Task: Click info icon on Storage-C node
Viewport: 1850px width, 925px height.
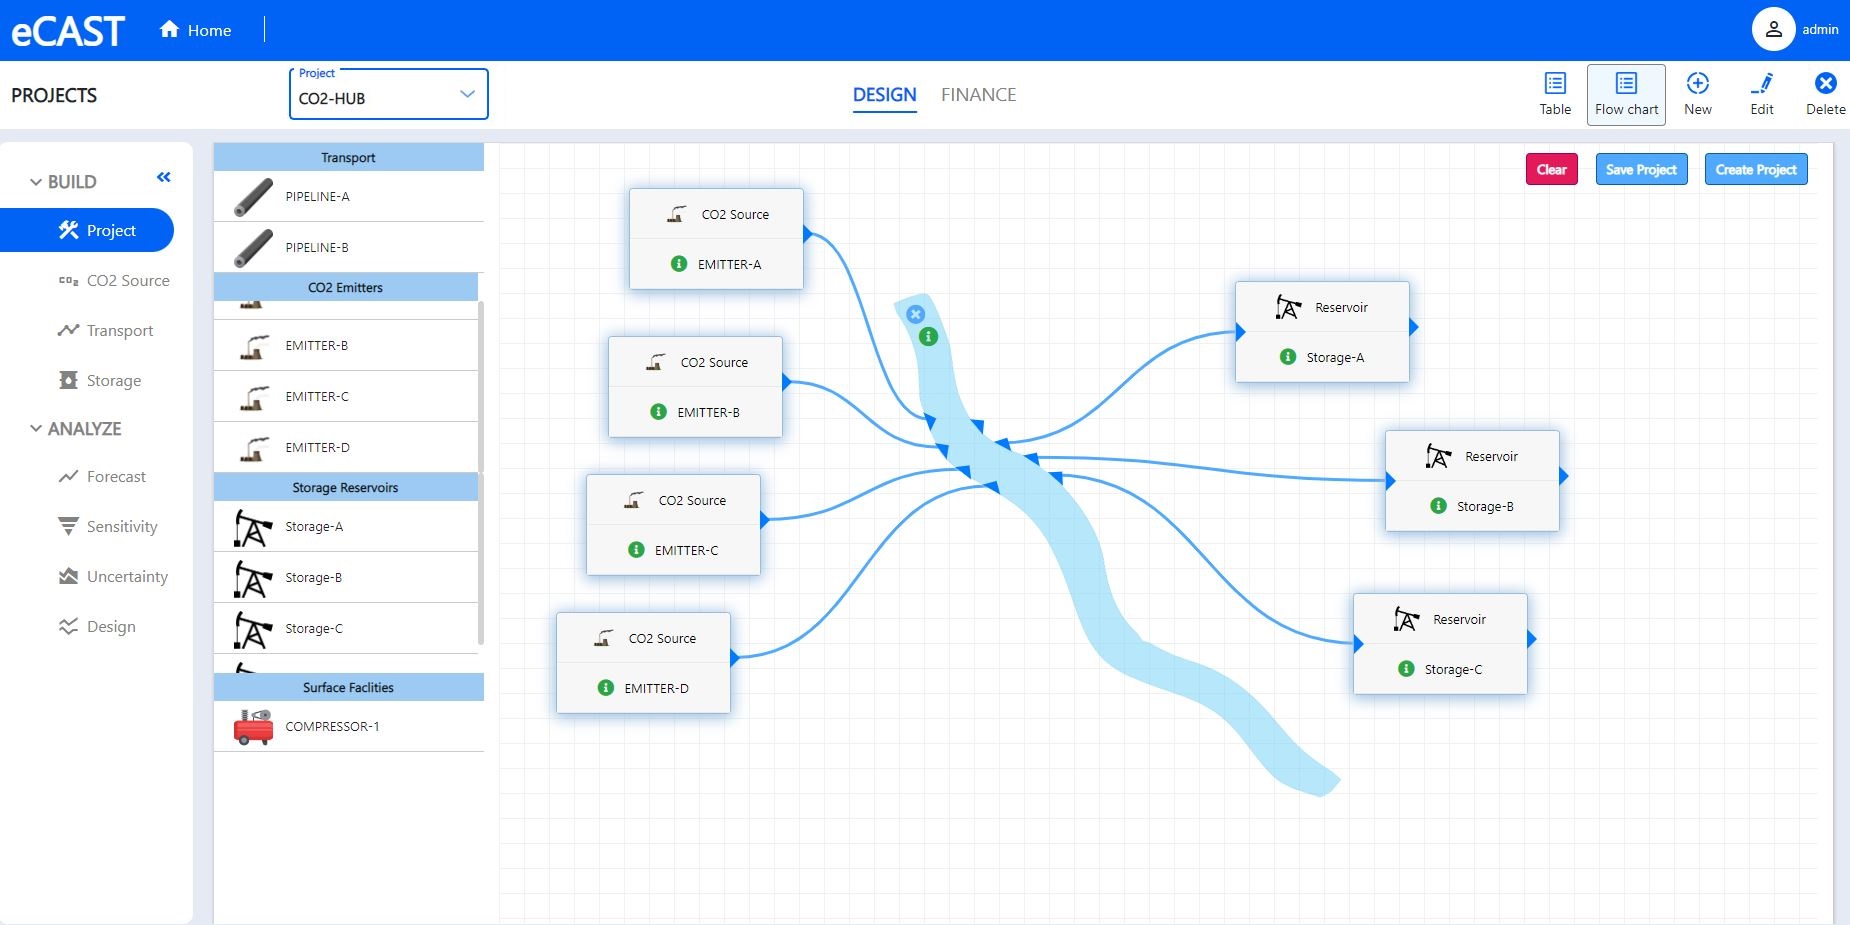Action: pos(1406,669)
